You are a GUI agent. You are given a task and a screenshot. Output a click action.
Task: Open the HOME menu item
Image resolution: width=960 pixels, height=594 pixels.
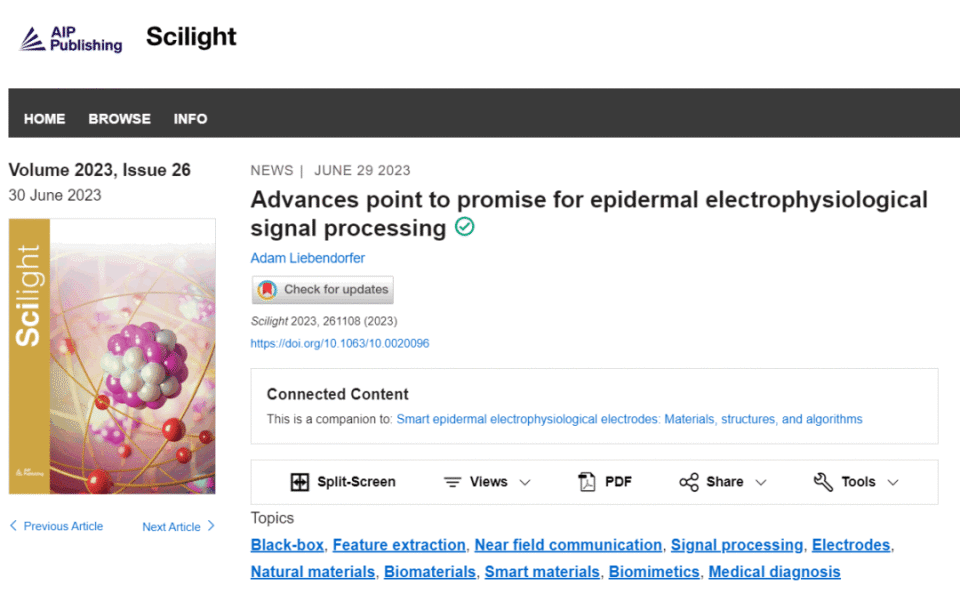tap(45, 118)
